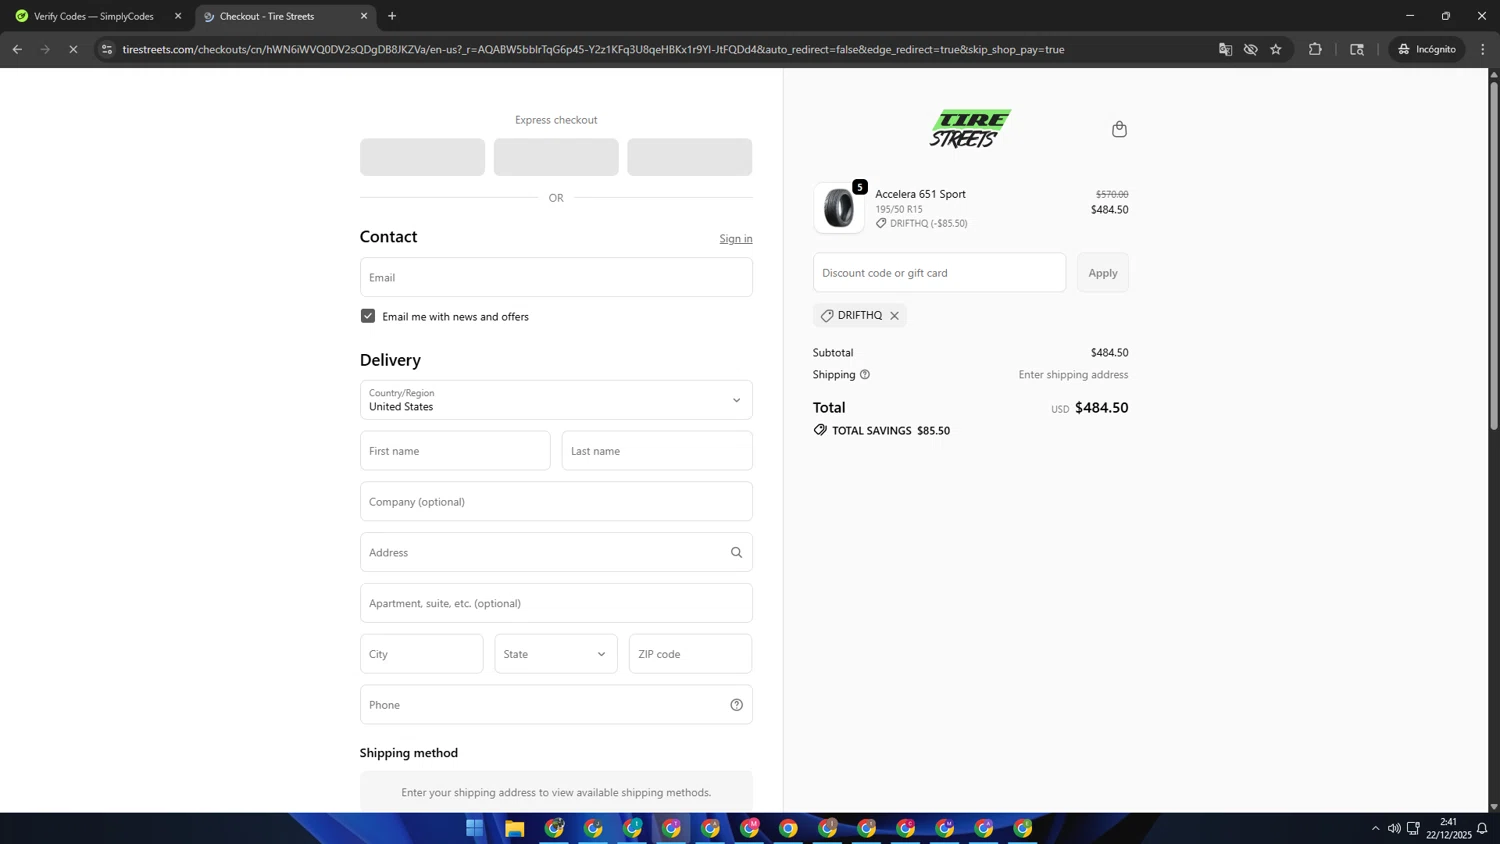Open the State dropdown

[556, 654]
